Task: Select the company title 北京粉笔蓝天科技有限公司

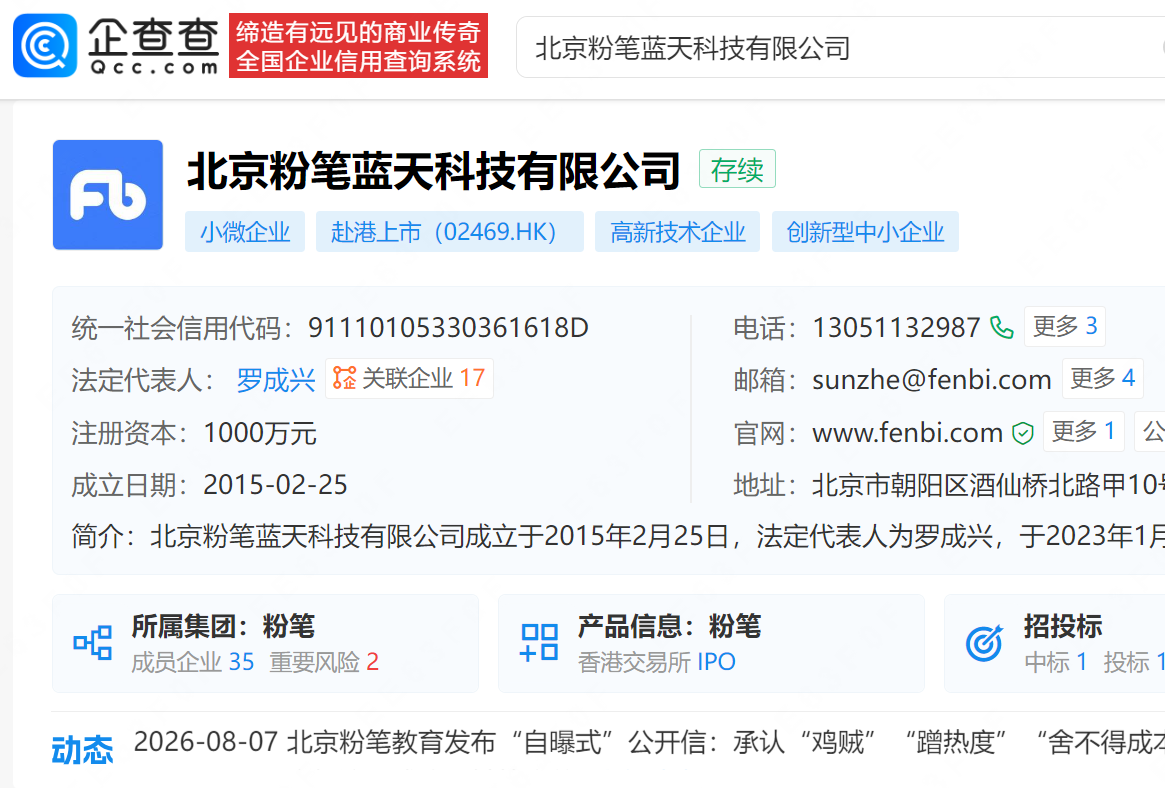Action: tap(433, 171)
